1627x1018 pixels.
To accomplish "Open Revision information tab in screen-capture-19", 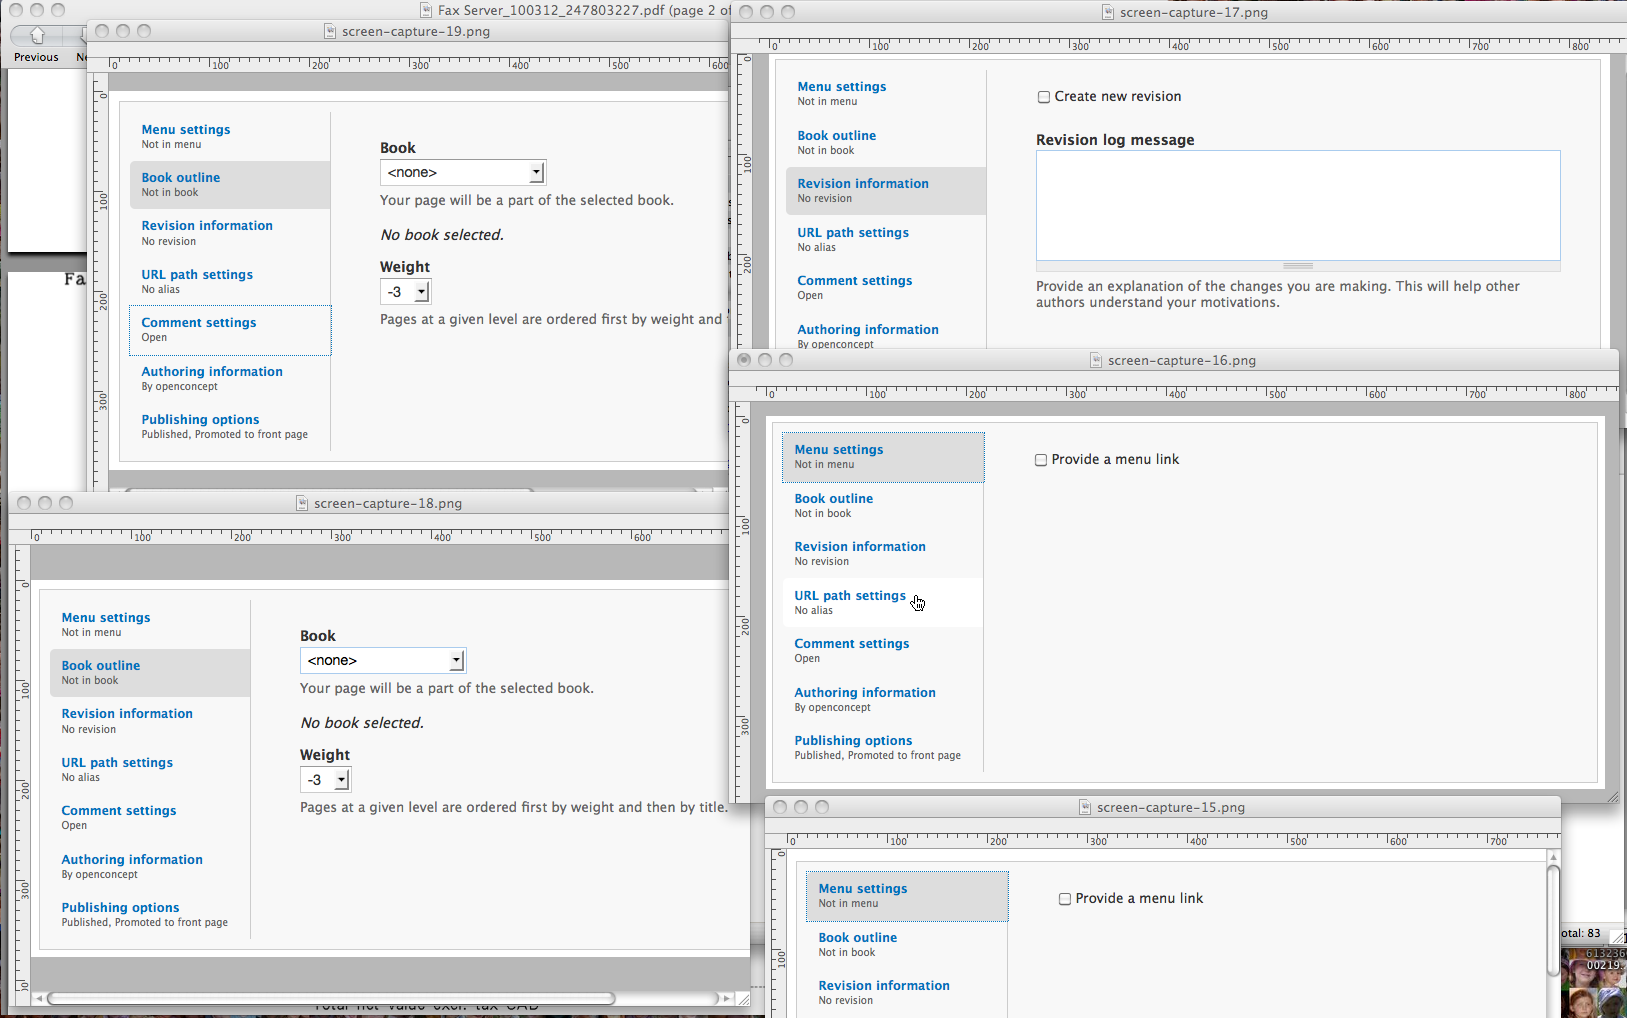I will point(230,233).
